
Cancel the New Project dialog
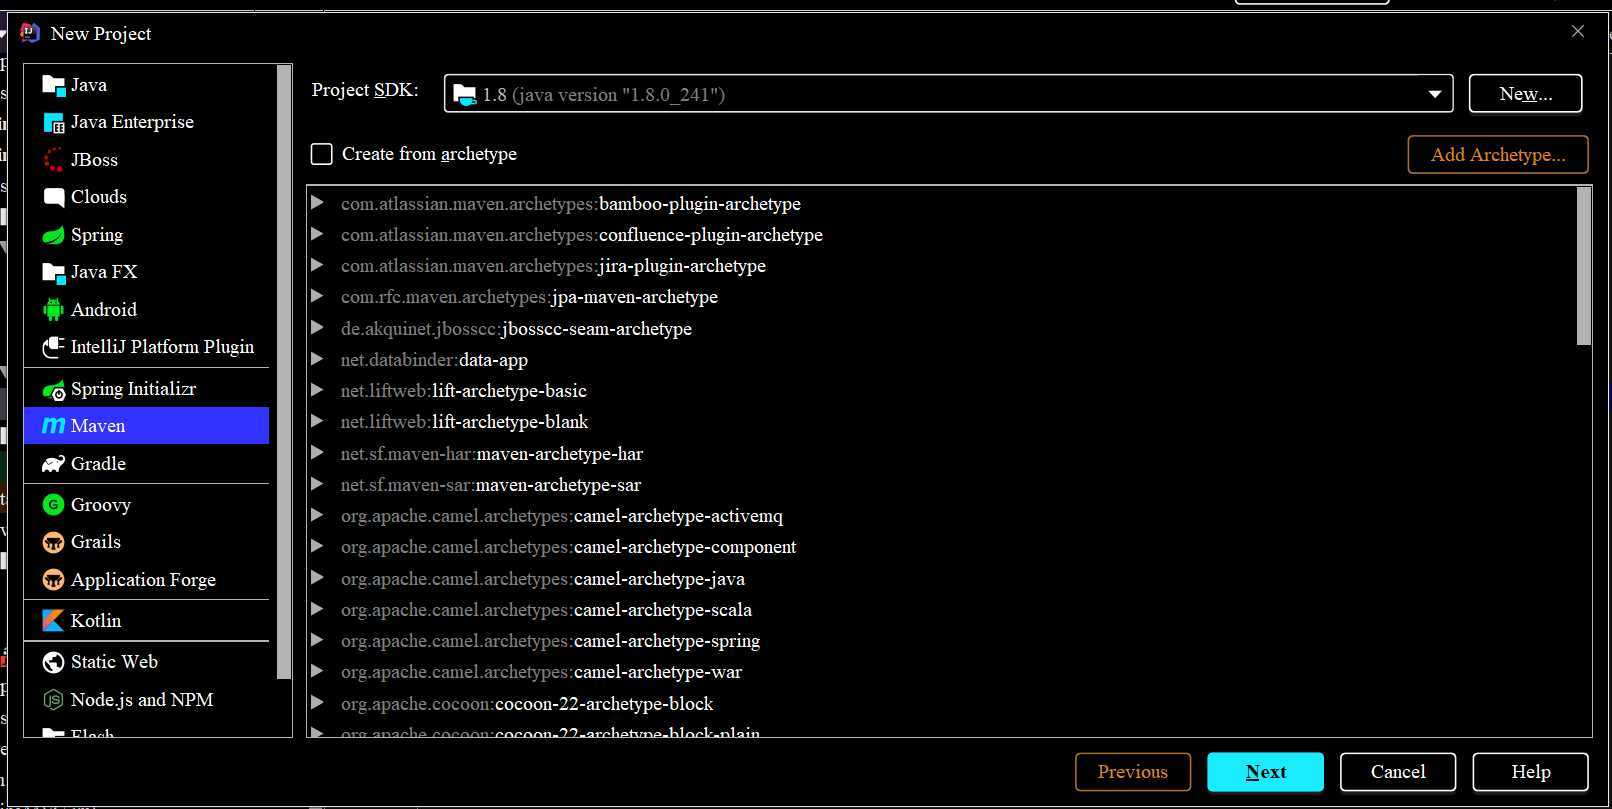[x=1398, y=772]
